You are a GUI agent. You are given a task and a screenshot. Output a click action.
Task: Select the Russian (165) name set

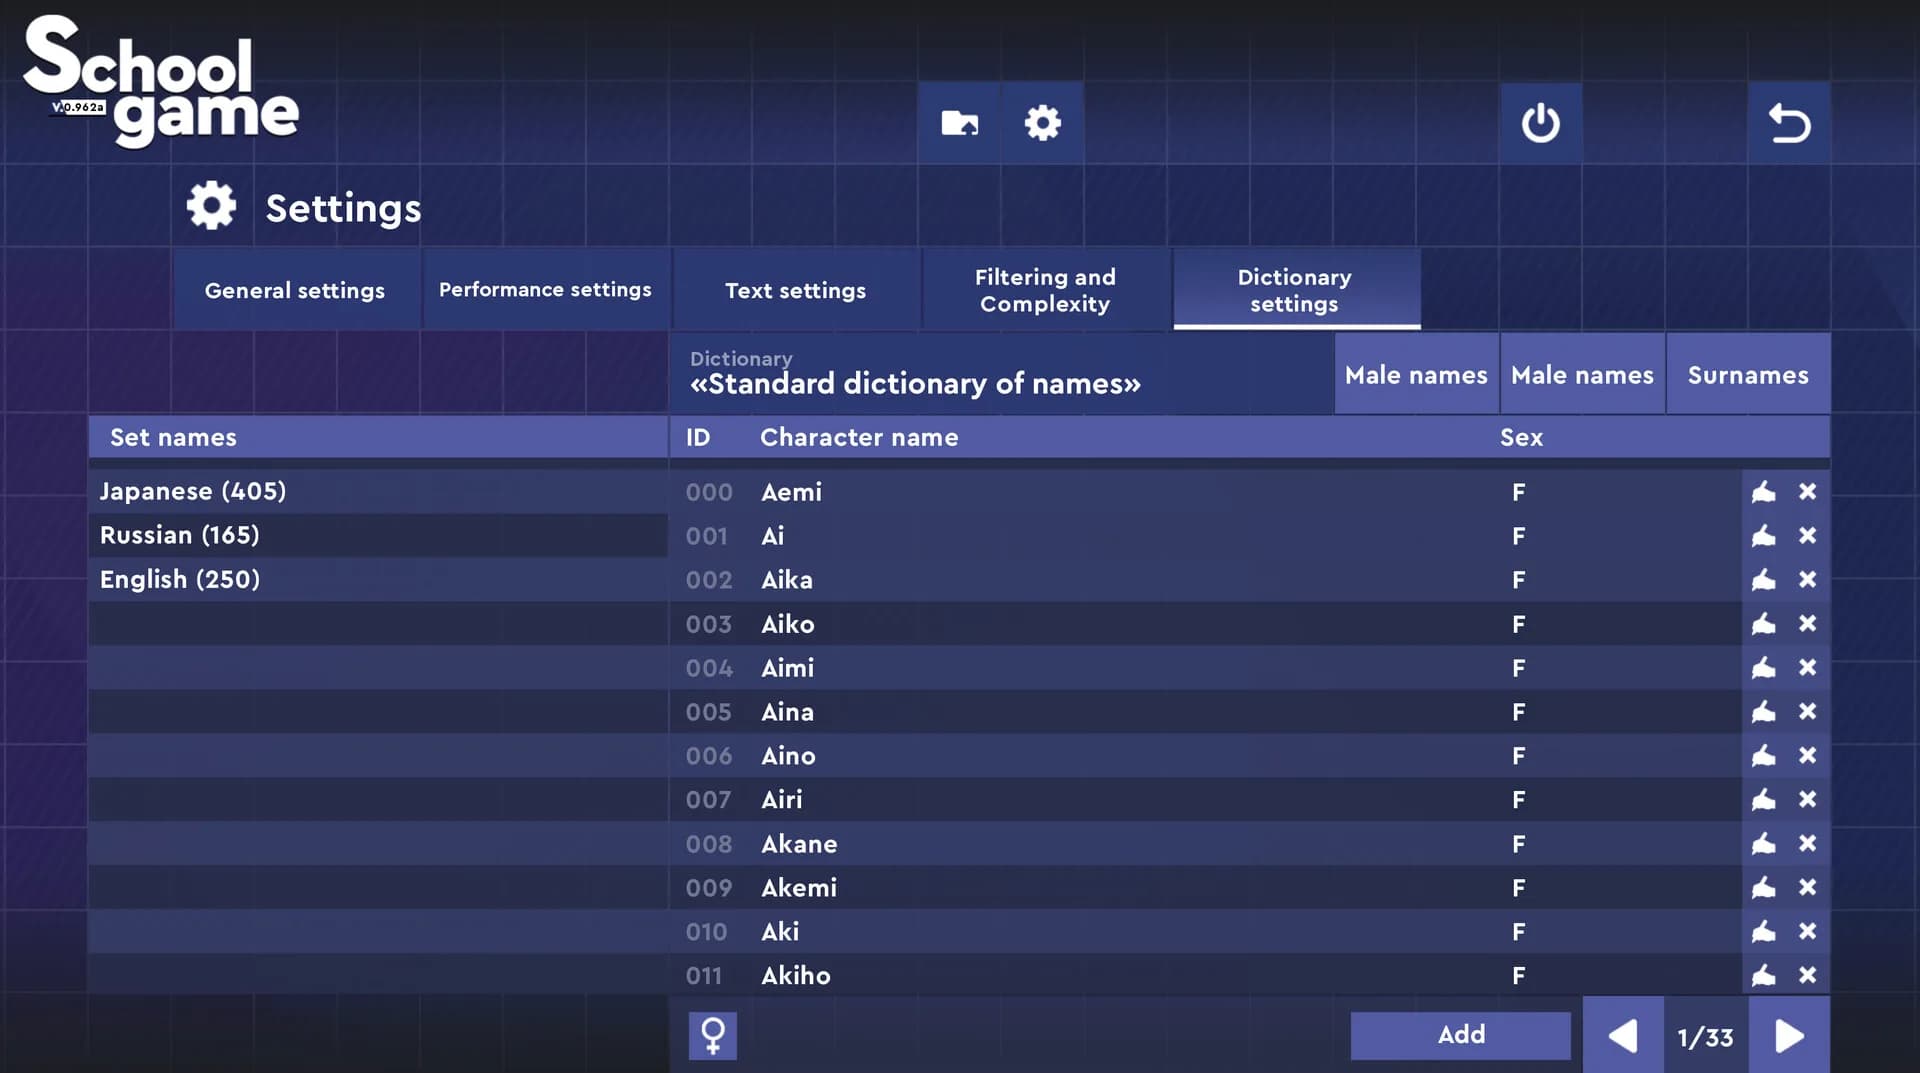click(378, 535)
